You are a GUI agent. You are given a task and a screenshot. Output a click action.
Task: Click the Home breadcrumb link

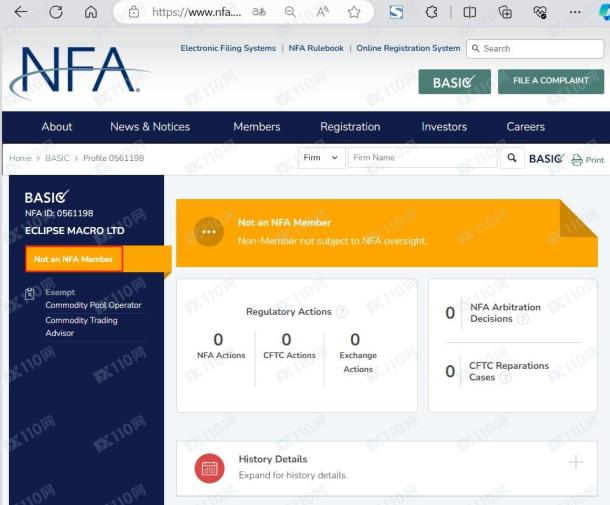tap(20, 158)
